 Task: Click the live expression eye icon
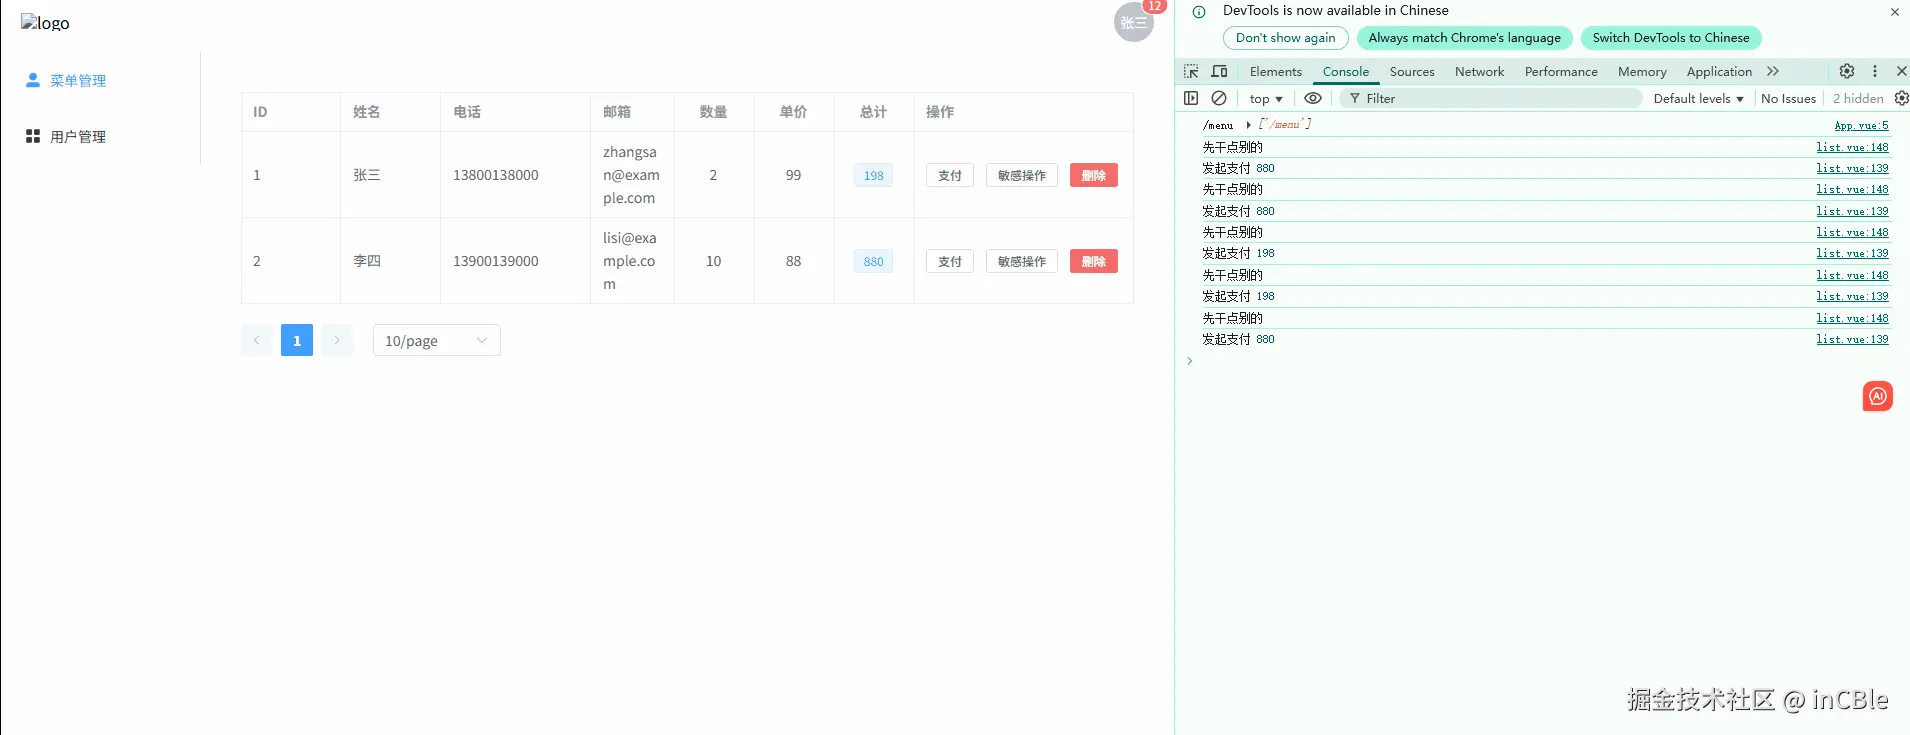coord(1313,98)
